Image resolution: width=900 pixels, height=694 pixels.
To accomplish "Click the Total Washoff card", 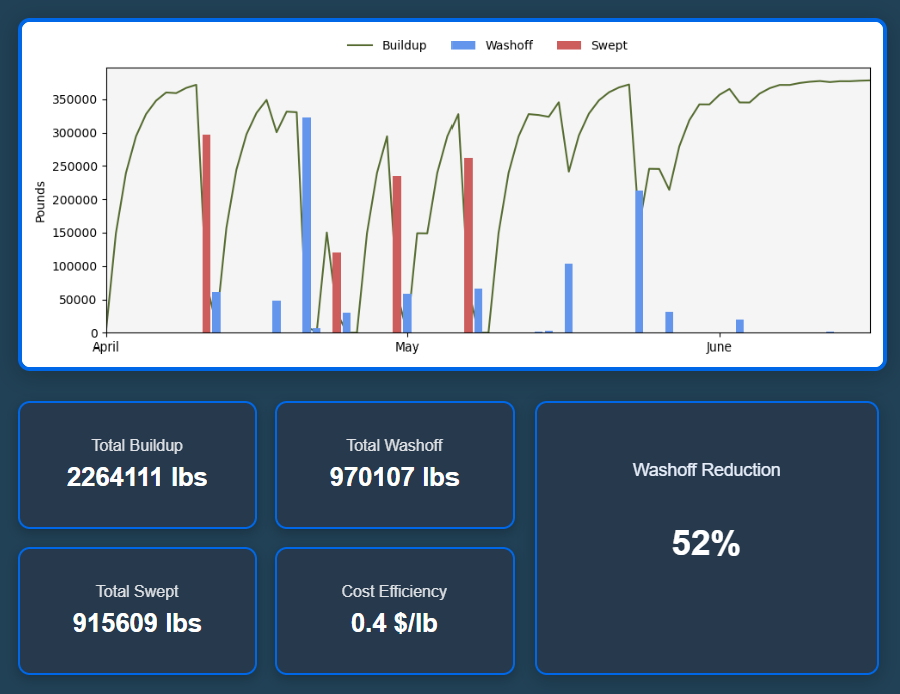I will 394,464.
